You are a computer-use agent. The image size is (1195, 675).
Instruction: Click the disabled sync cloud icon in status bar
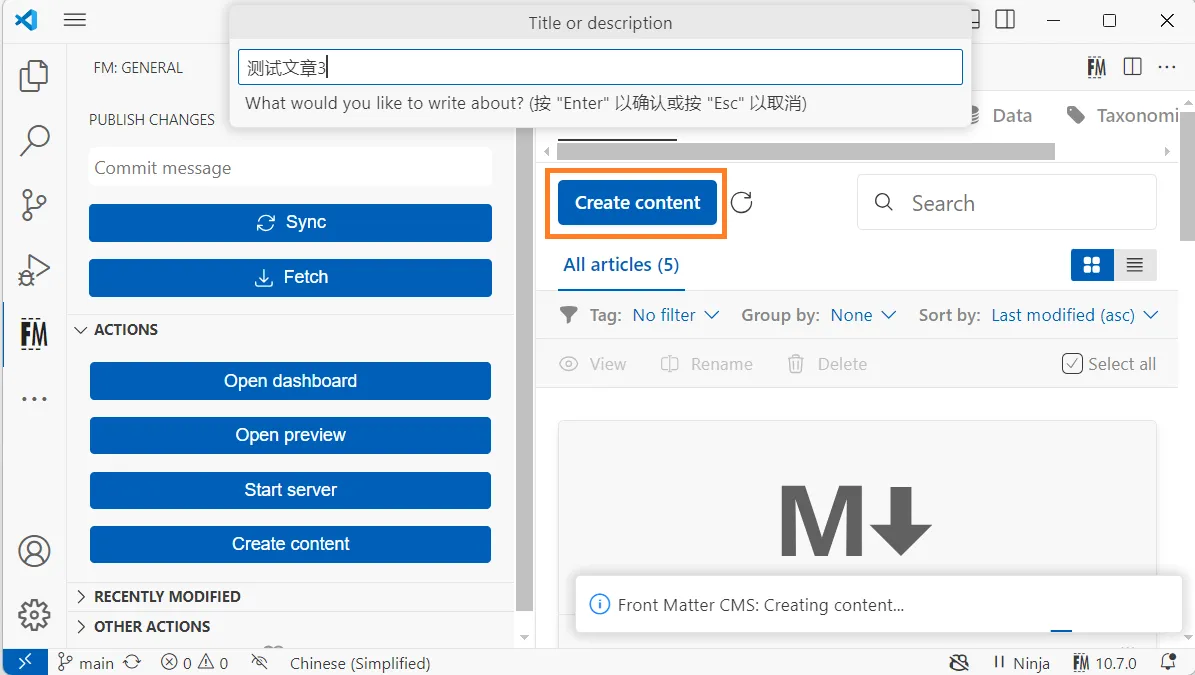tap(960, 662)
